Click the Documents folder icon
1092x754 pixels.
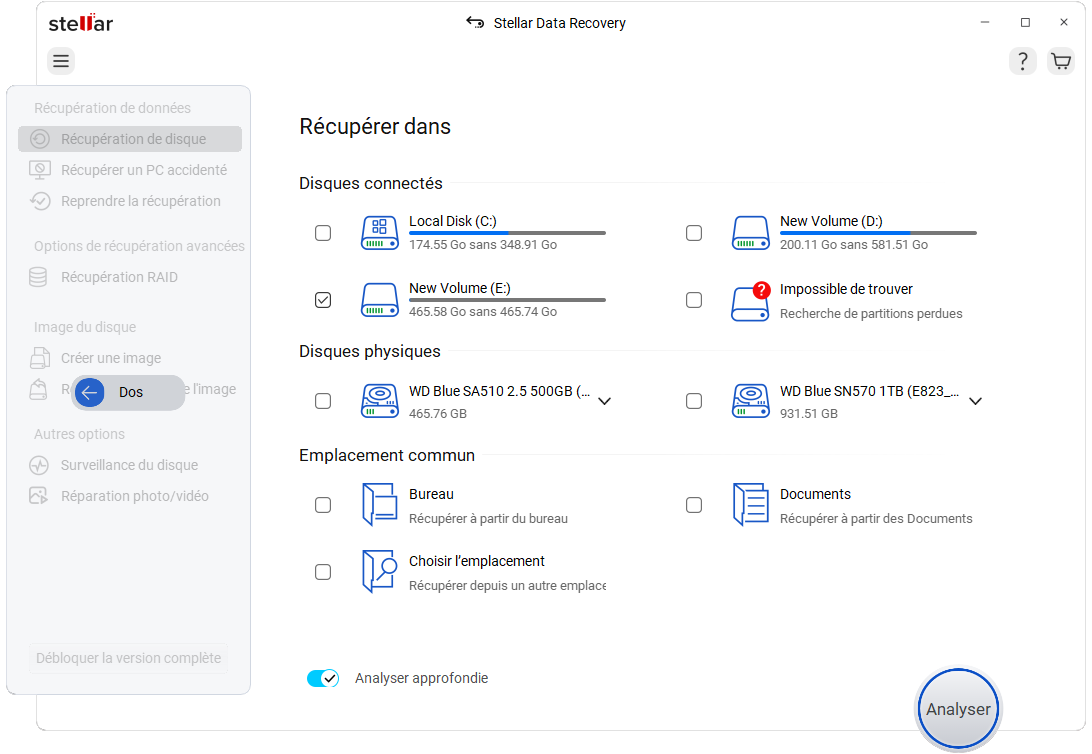pyautogui.click(x=751, y=505)
